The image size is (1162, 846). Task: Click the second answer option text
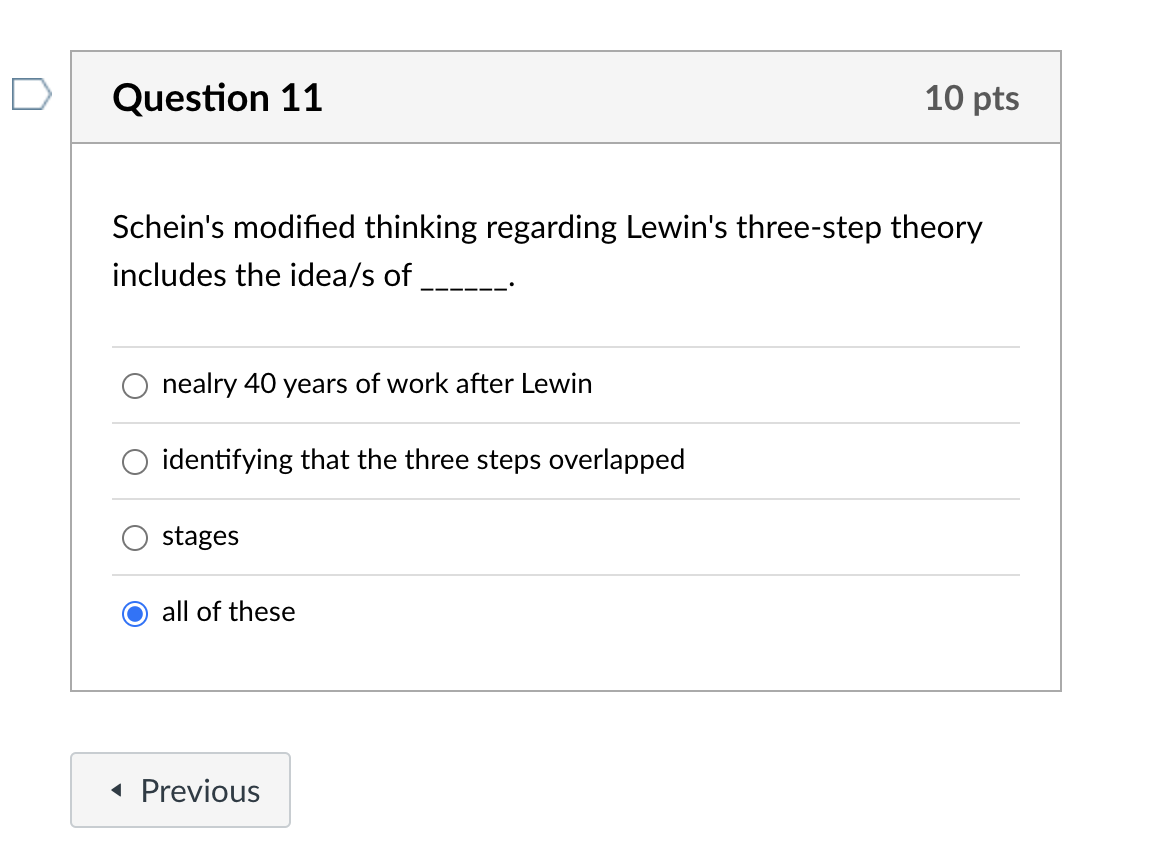423,460
